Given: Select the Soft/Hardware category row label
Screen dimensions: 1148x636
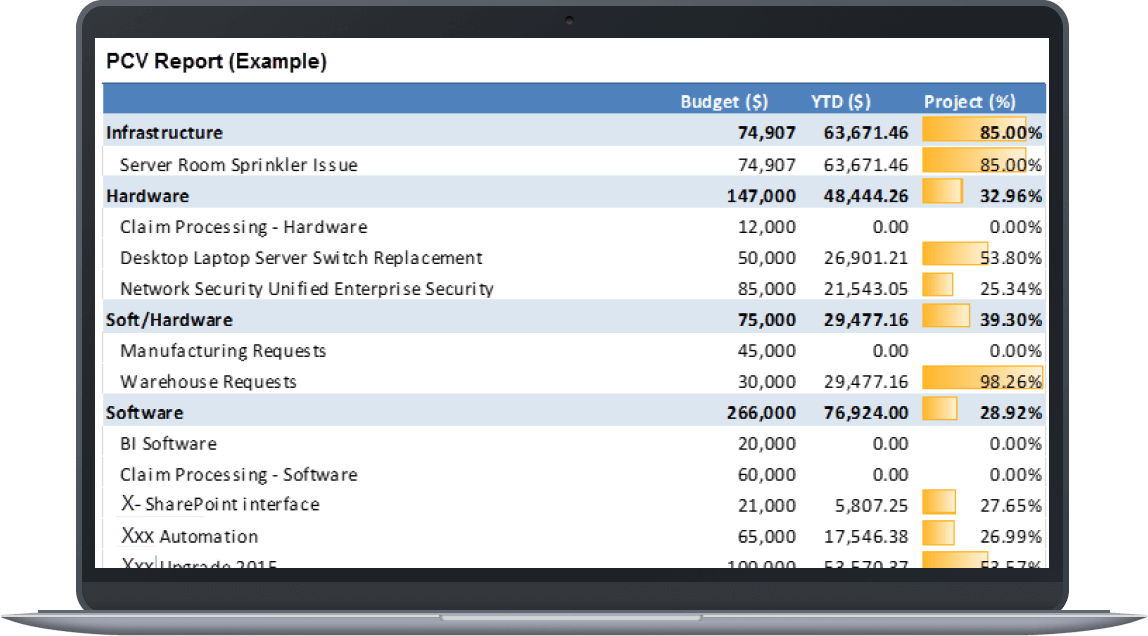Looking at the screenshot, I should 170,320.
